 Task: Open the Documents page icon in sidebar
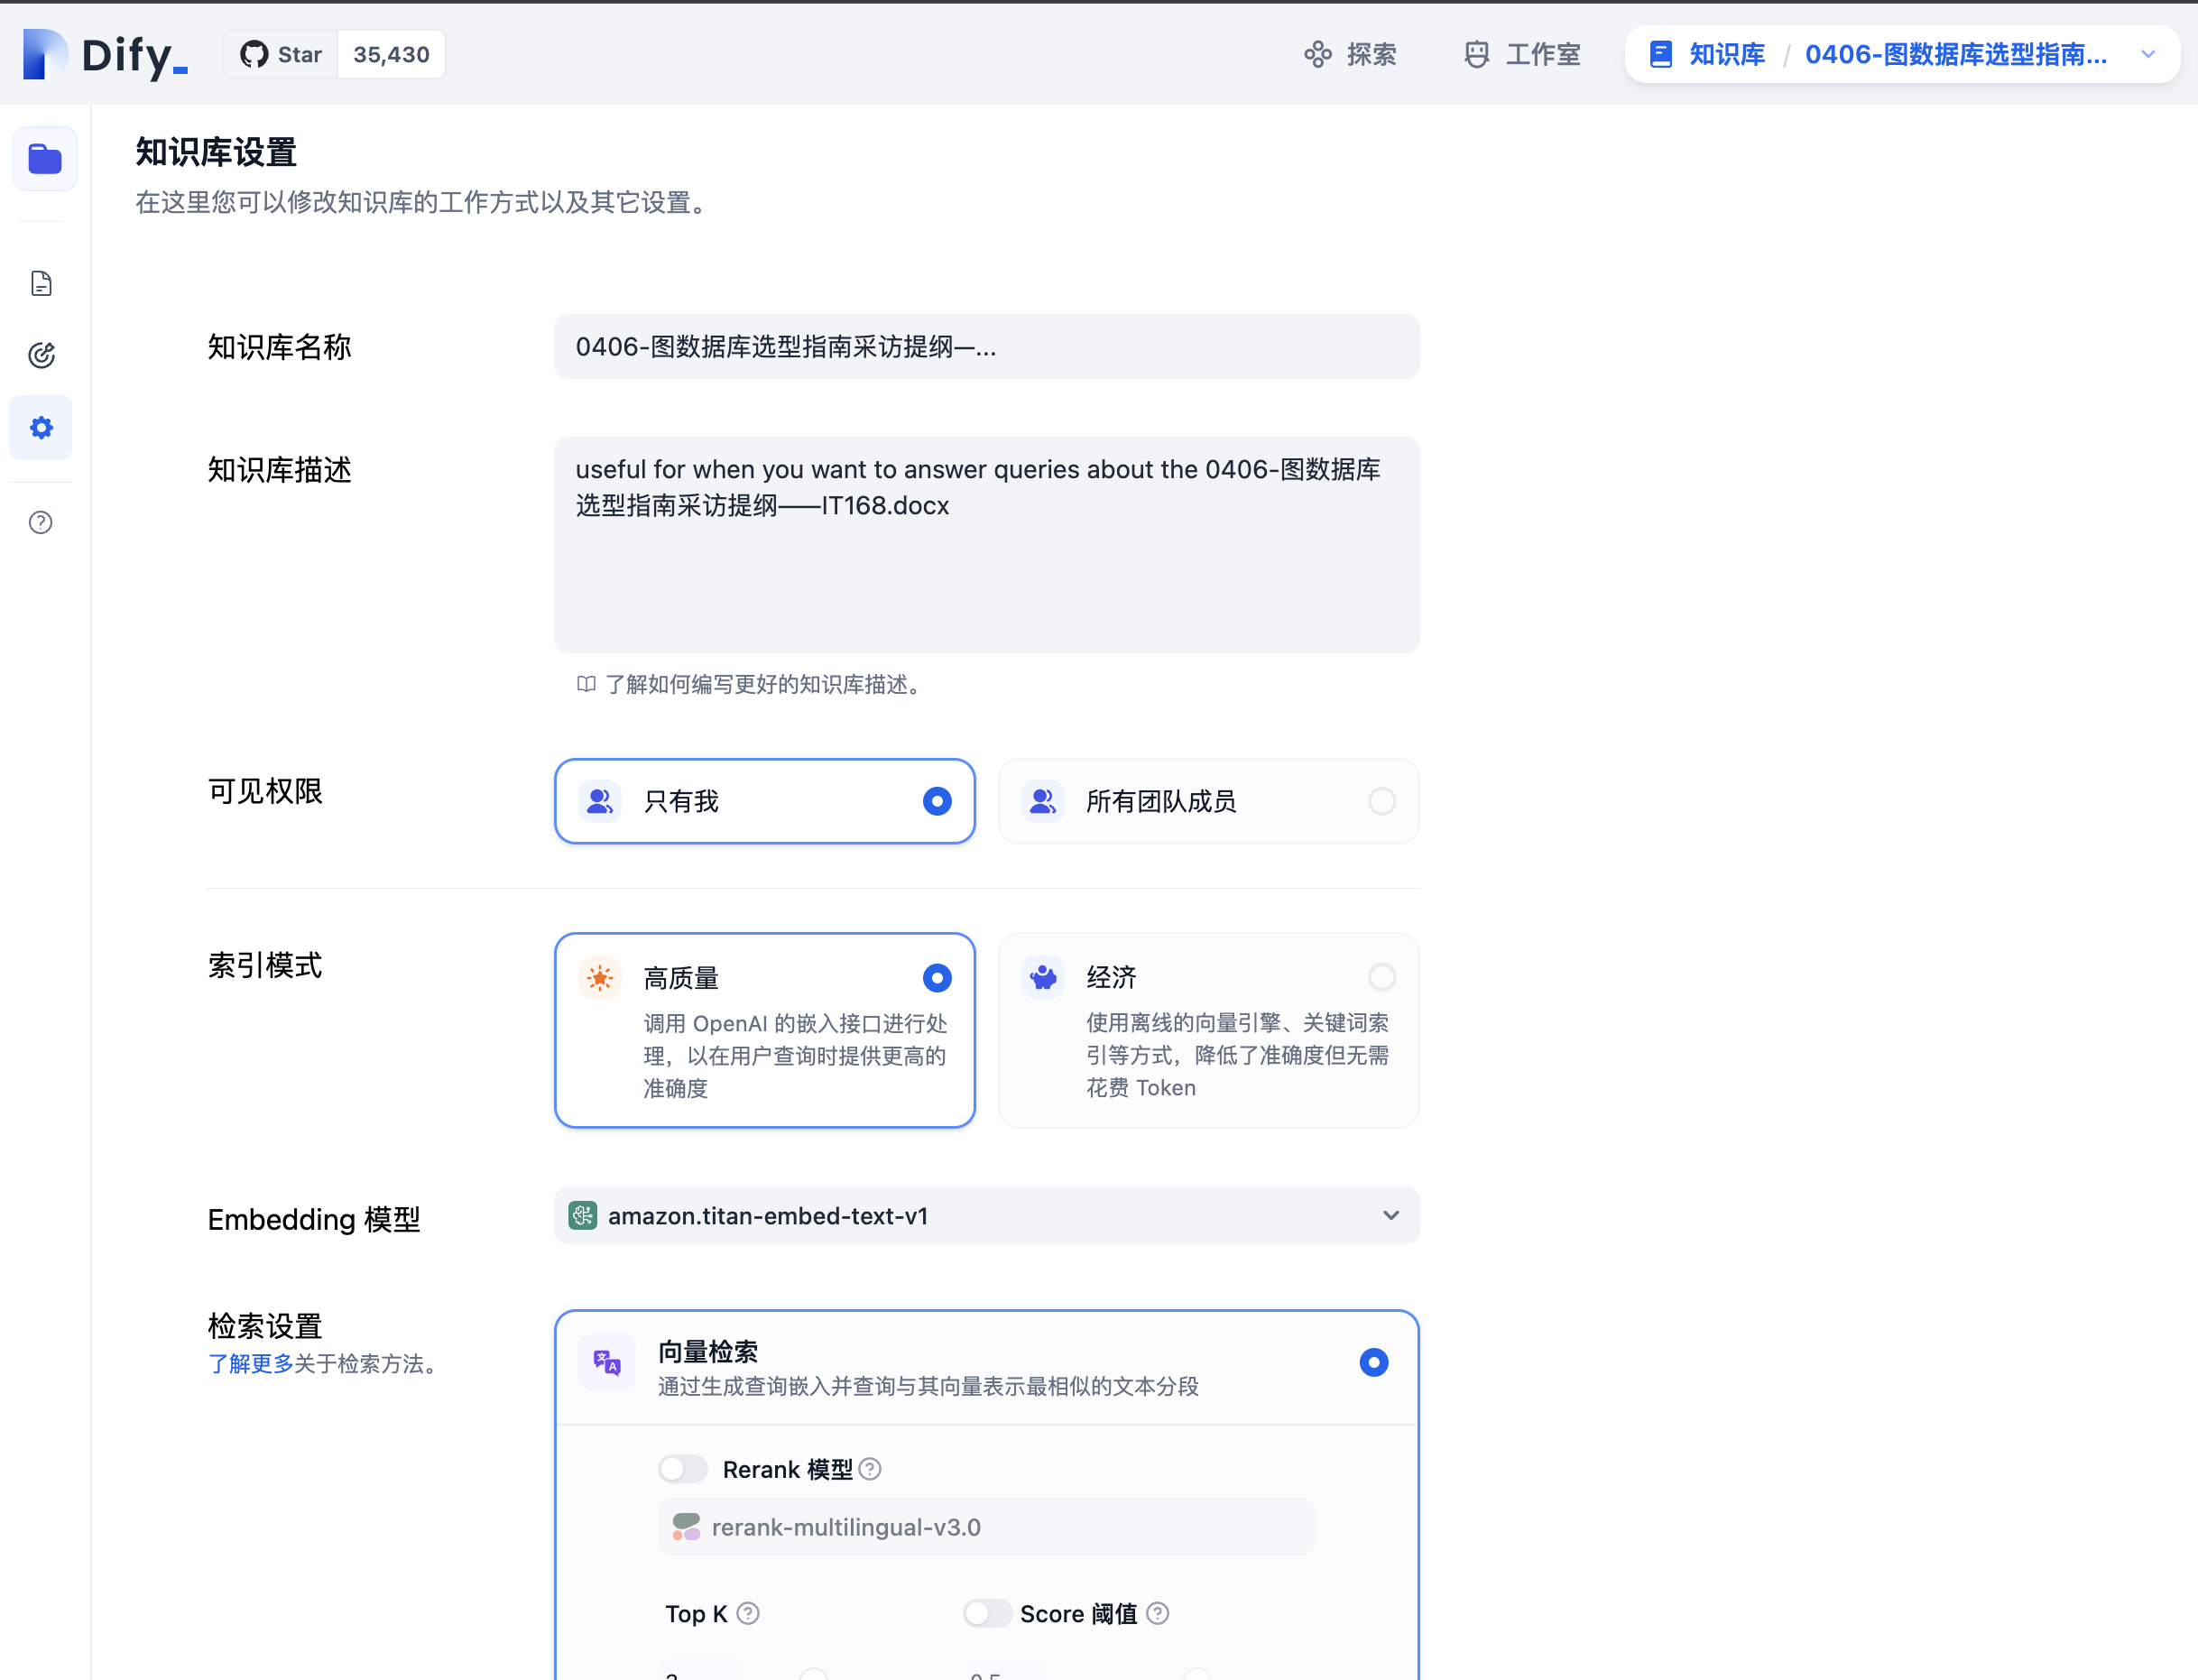41,284
